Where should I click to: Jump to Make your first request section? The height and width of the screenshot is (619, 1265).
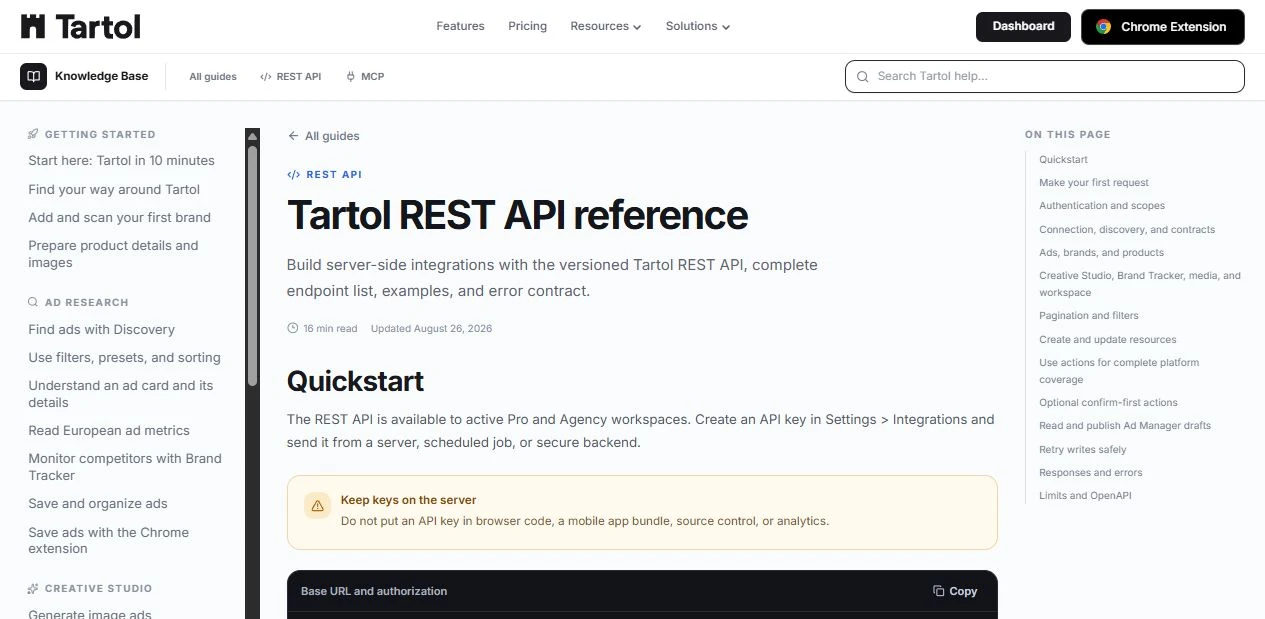tap(1094, 182)
